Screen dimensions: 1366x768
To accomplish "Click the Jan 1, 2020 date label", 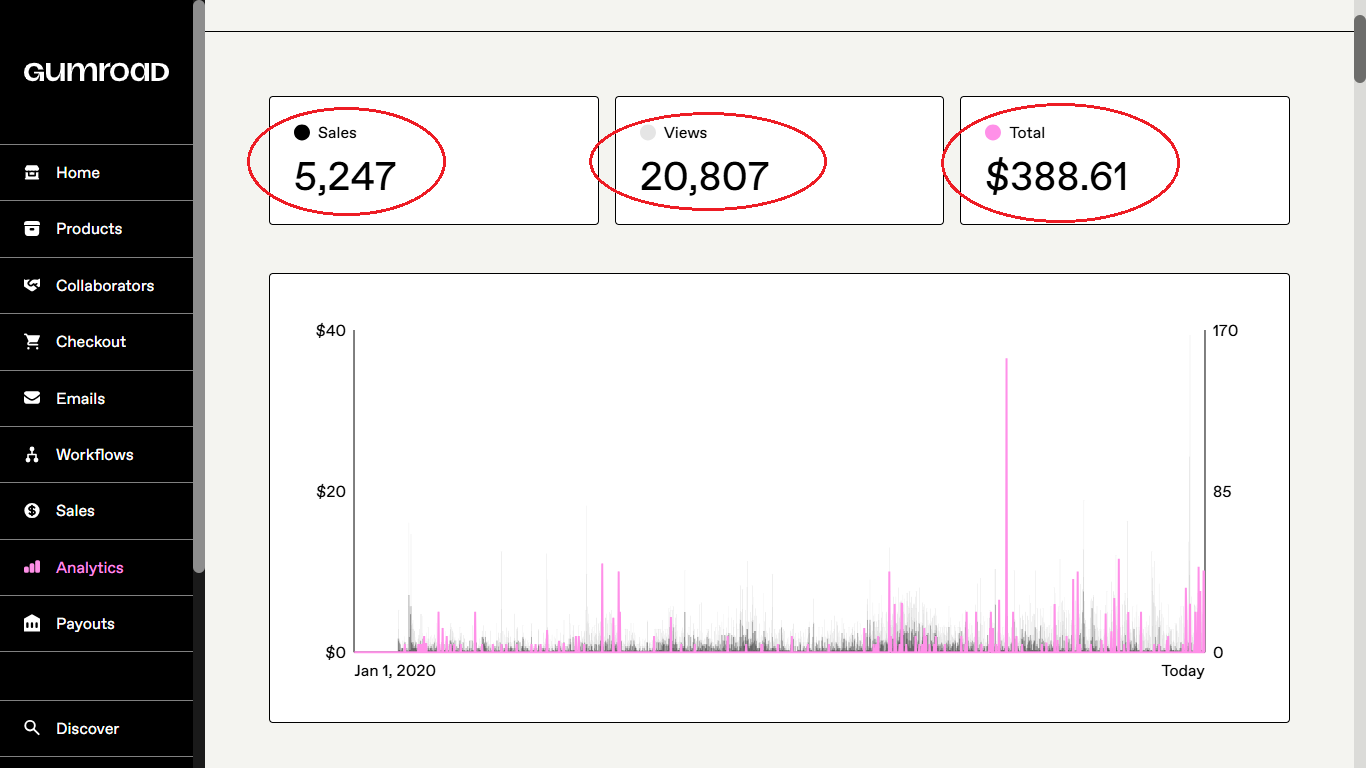I will pos(395,671).
